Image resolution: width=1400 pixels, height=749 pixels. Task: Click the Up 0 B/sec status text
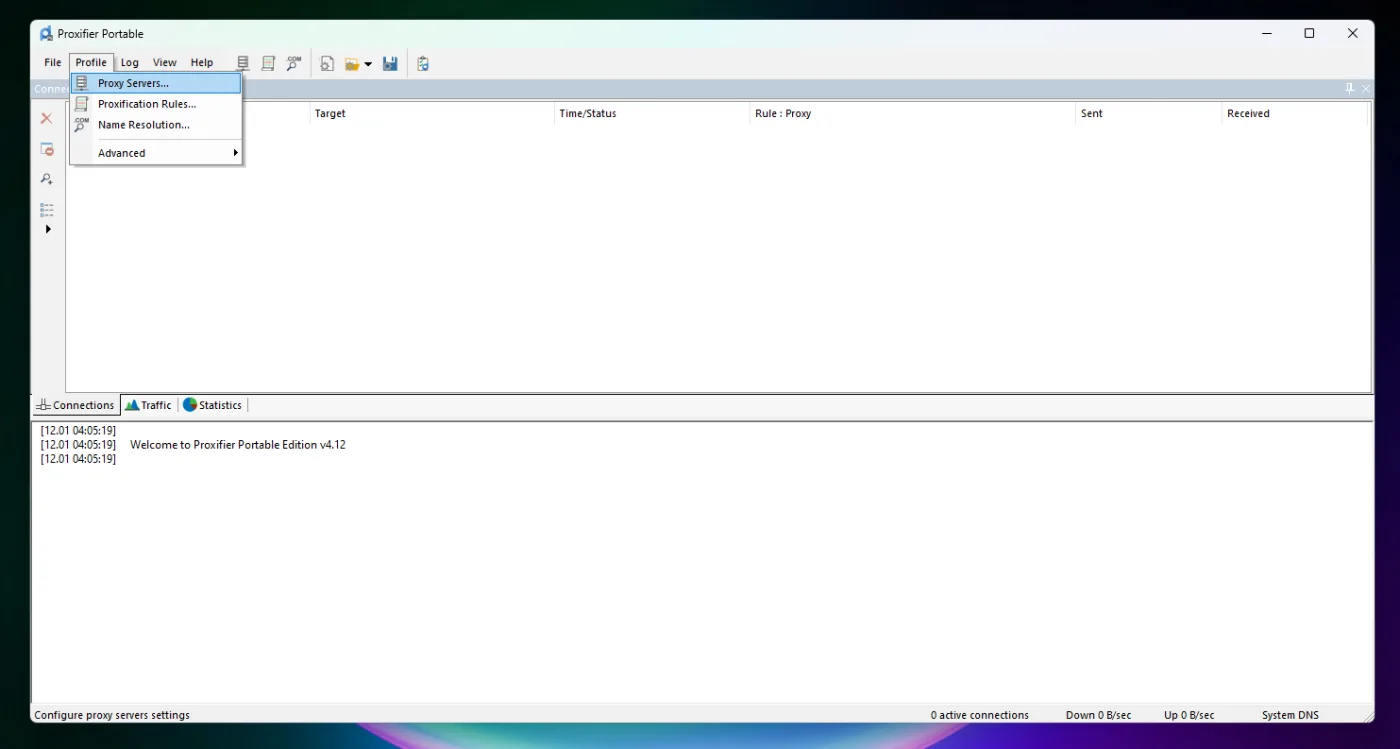1189,715
